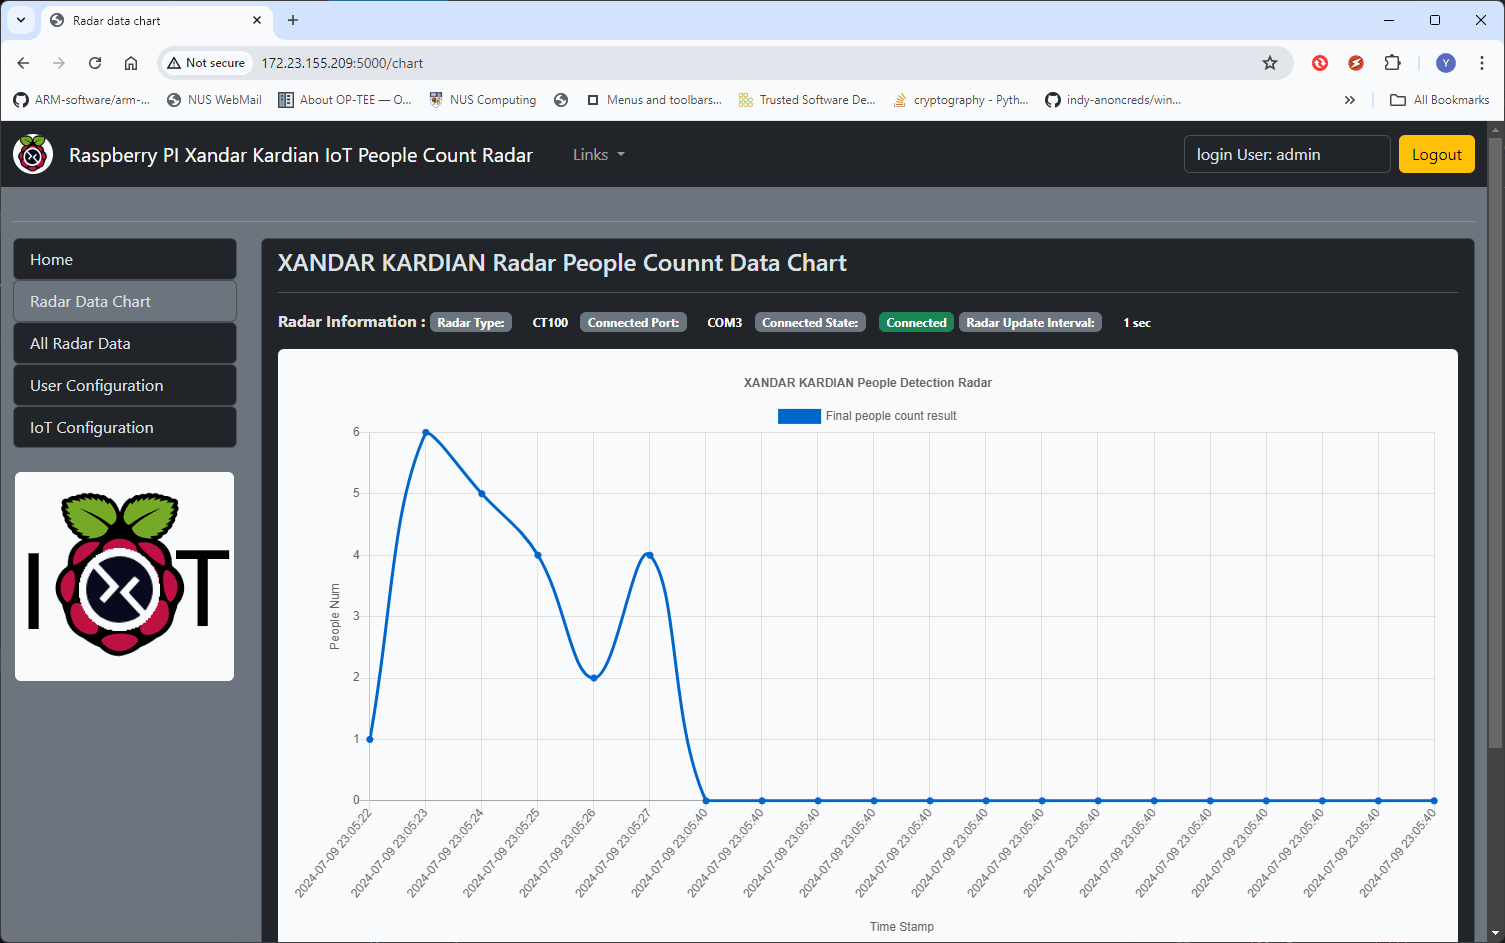This screenshot has height=943, width=1505.
Task: Open About OP-TEE bookmark
Action: [x=345, y=100]
